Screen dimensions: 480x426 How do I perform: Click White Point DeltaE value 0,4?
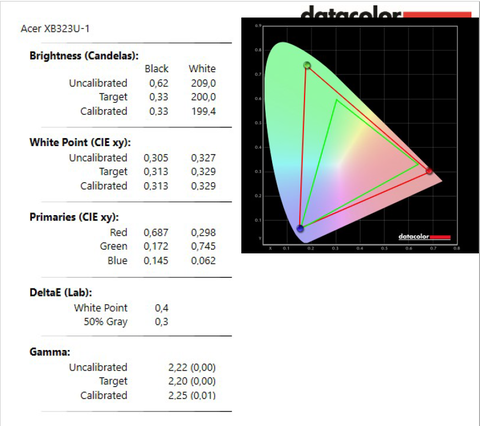tap(162, 308)
